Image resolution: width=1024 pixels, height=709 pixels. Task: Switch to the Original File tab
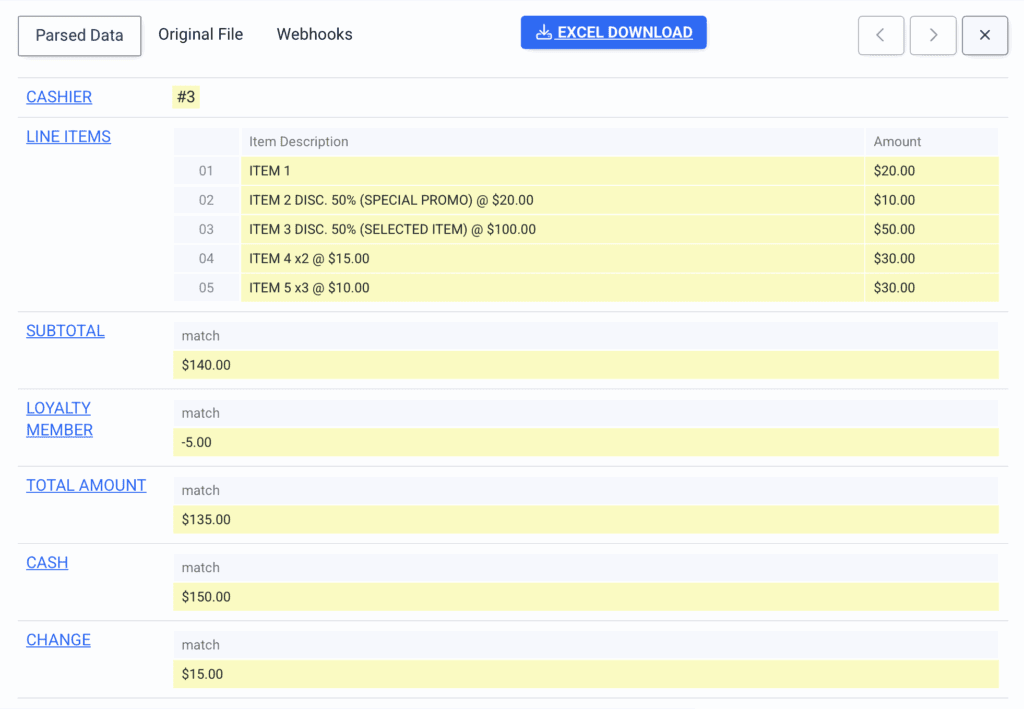pyautogui.click(x=200, y=34)
